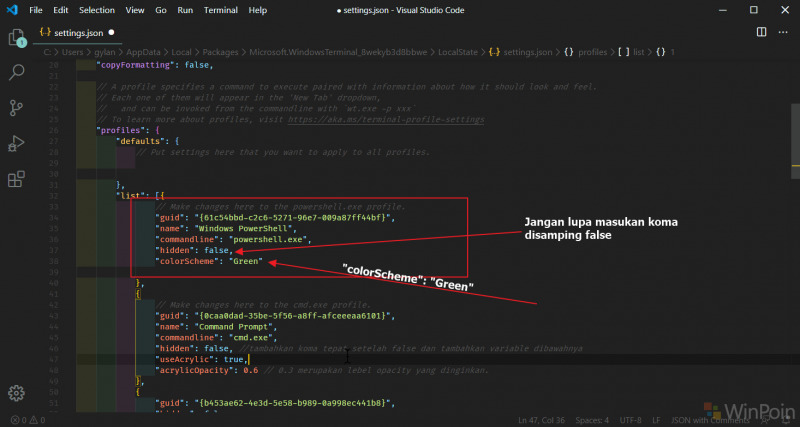Click the "cmd.exe" commandline value
This screenshot has height=427, width=800.
[x=252, y=338]
